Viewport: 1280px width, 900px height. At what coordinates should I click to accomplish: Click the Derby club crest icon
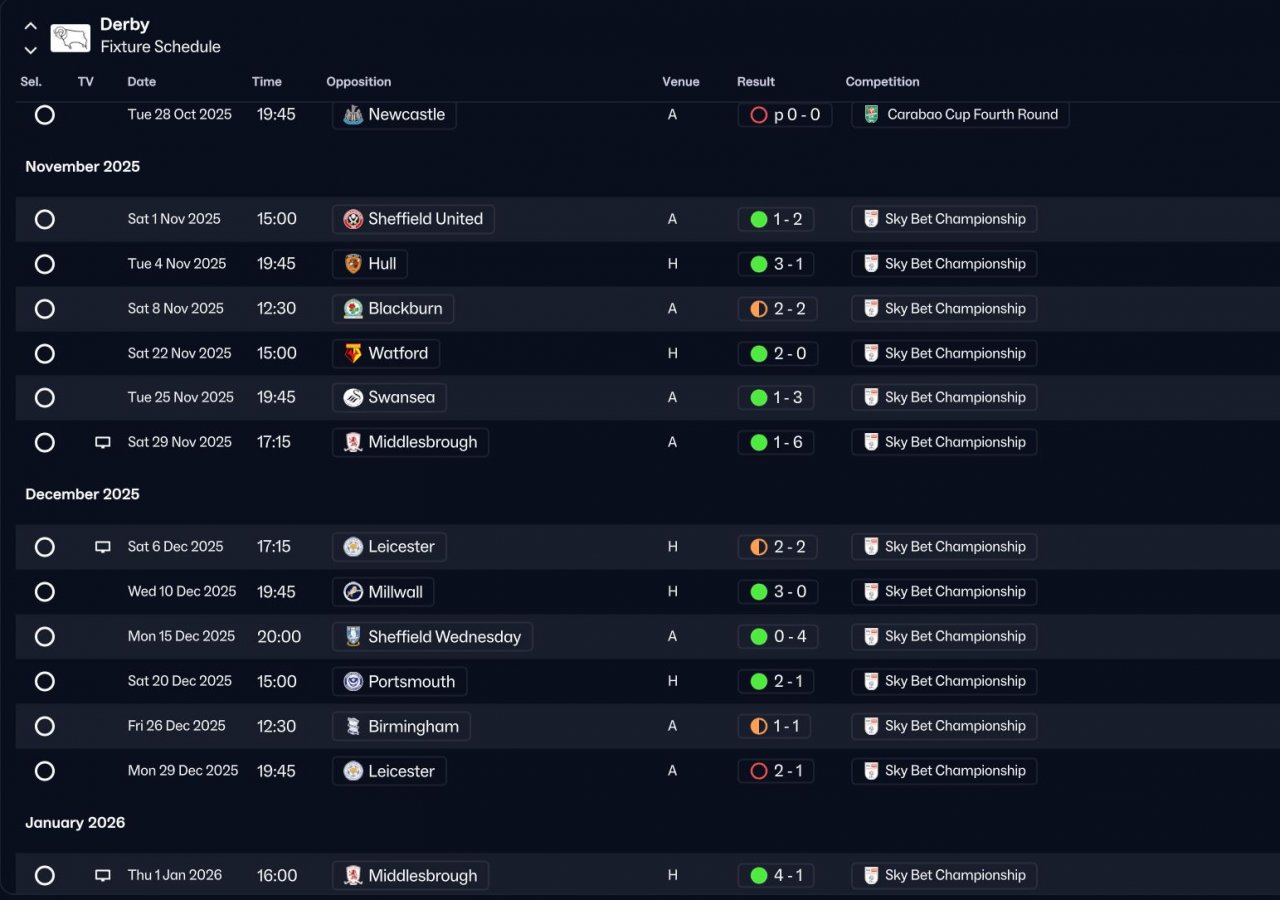tap(70, 37)
